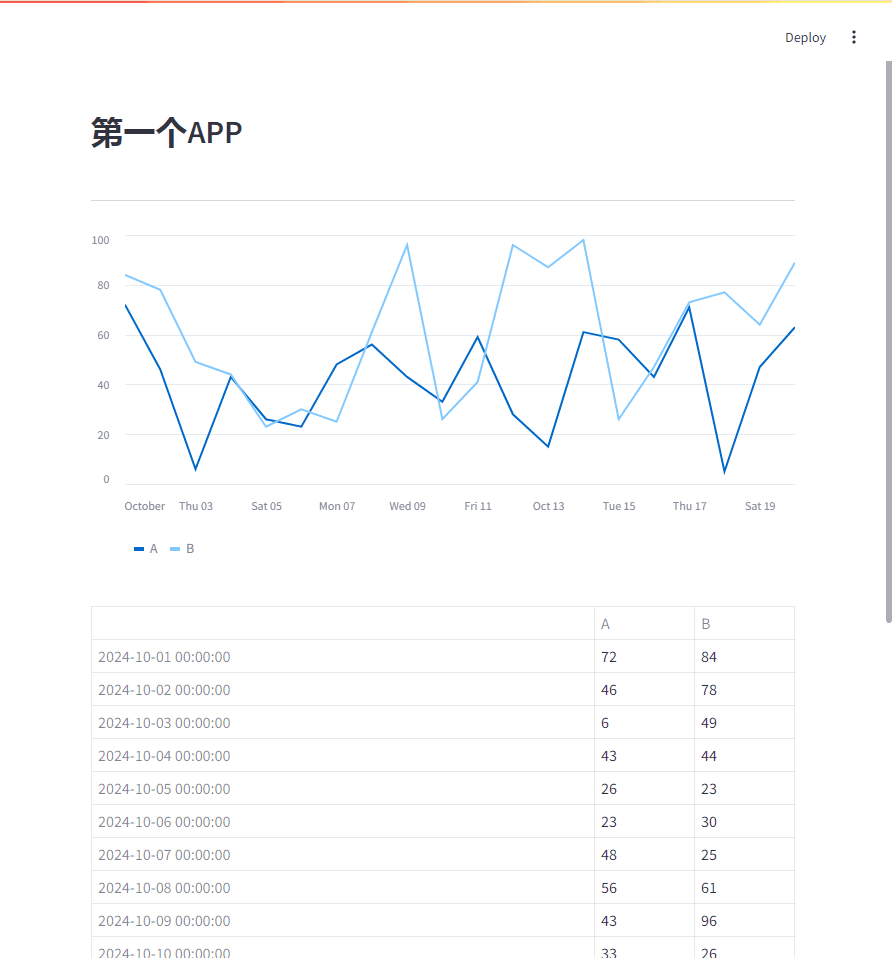Click cell value 48 in column A
The width and height of the screenshot is (892, 958).
(x=644, y=855)
